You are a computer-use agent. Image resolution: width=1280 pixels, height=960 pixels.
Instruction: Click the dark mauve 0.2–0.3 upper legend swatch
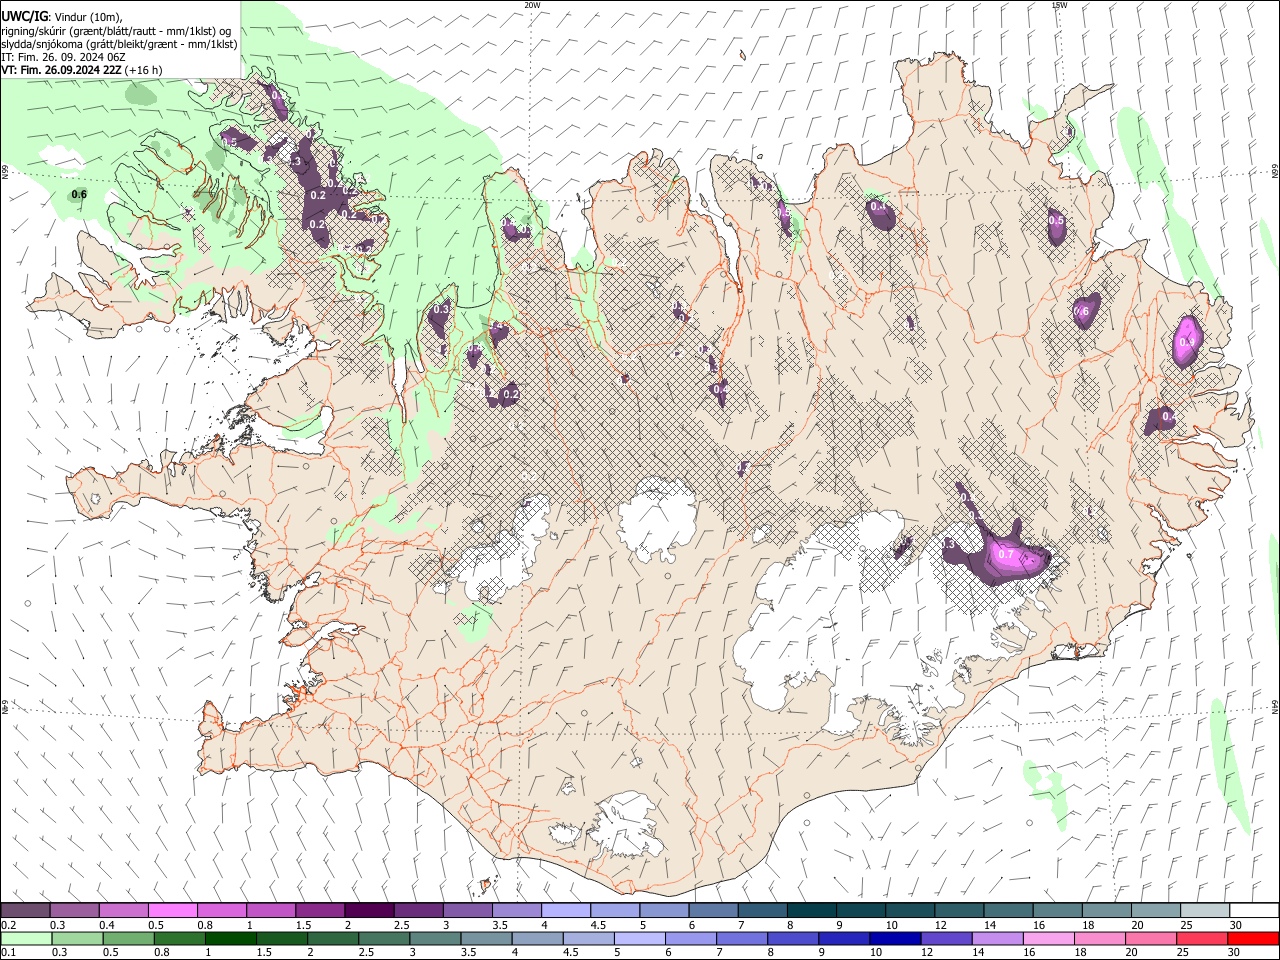tap(26, 911)
